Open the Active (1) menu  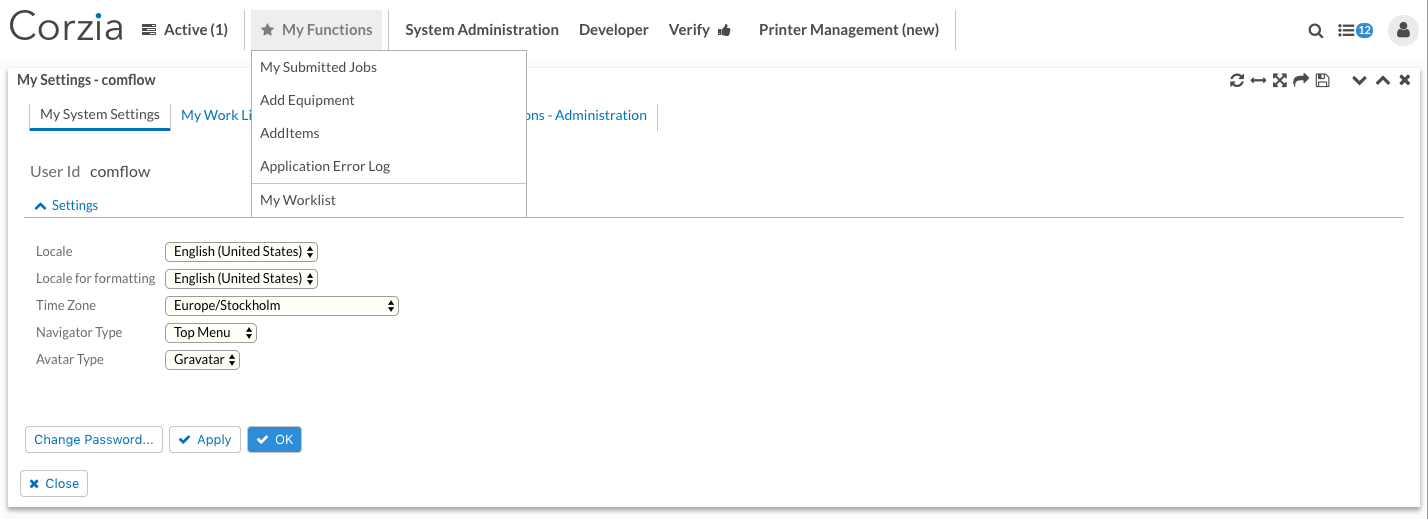[x=185, y=30]
